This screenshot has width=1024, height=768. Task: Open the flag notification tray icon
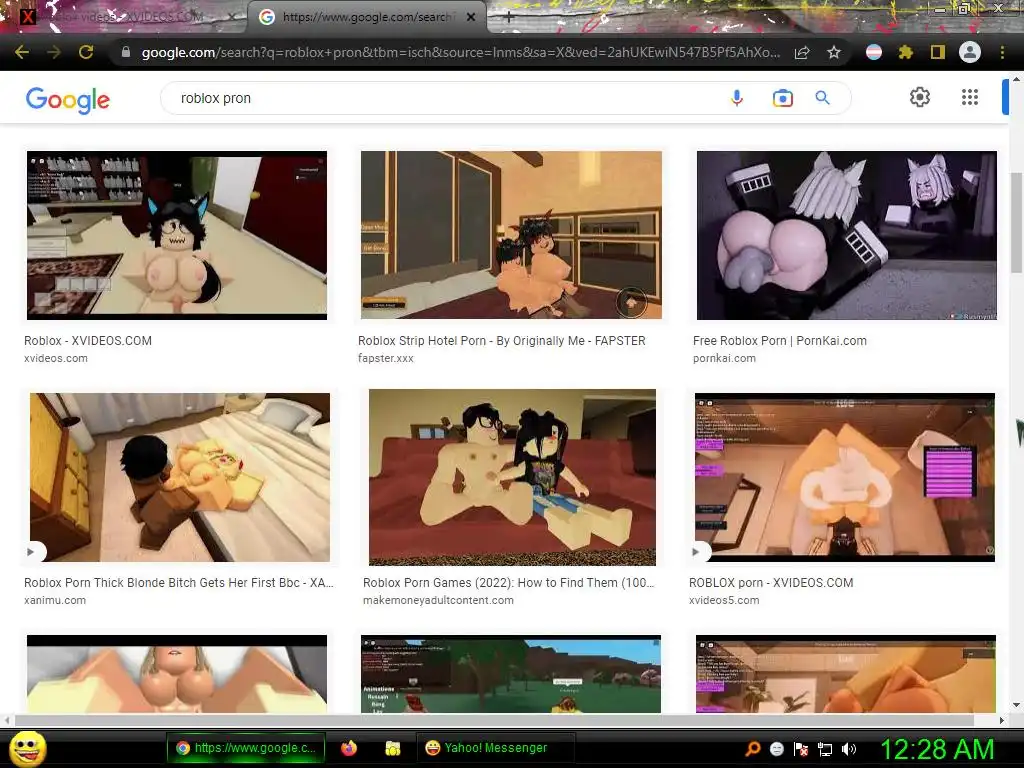pos(801,749)
